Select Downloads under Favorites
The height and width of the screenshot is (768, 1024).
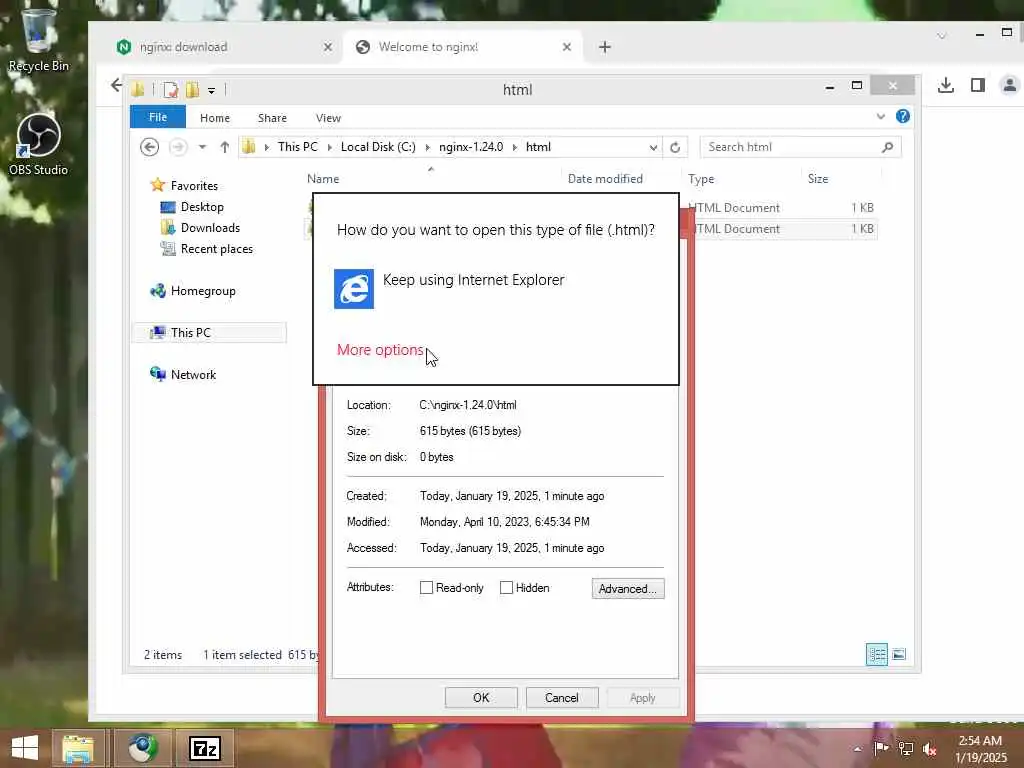pos(210,228)
